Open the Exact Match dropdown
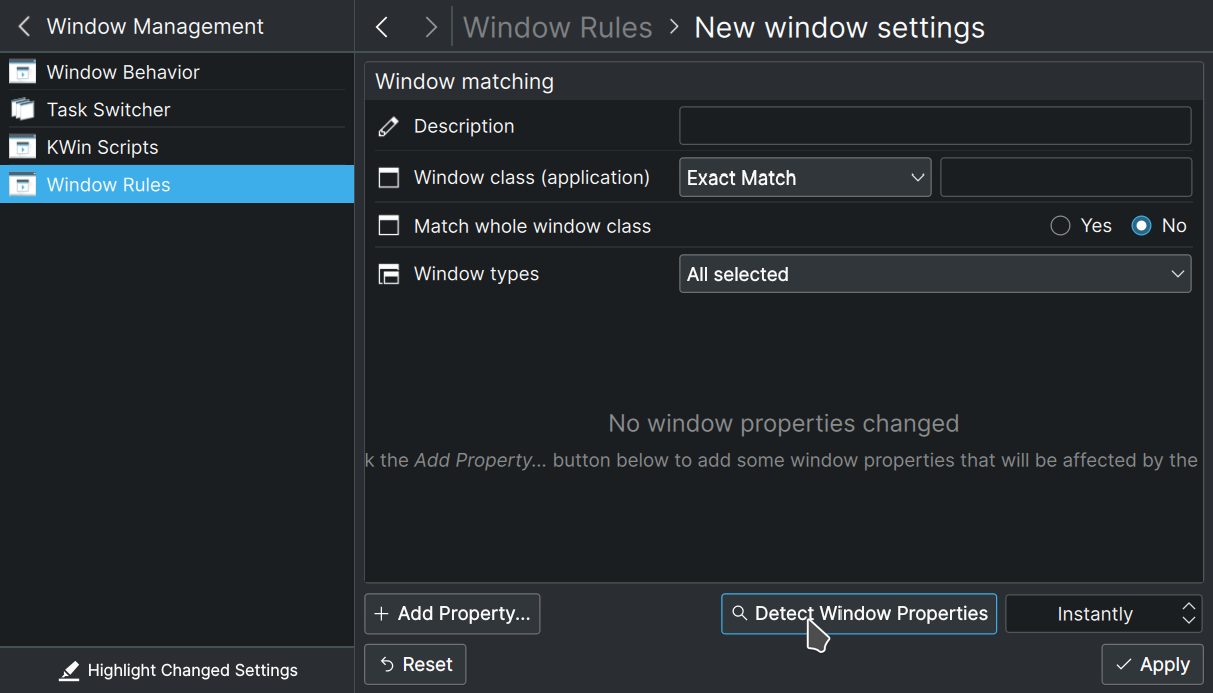This screenshot has width=1213, height=693. click(x=805, y=177)
